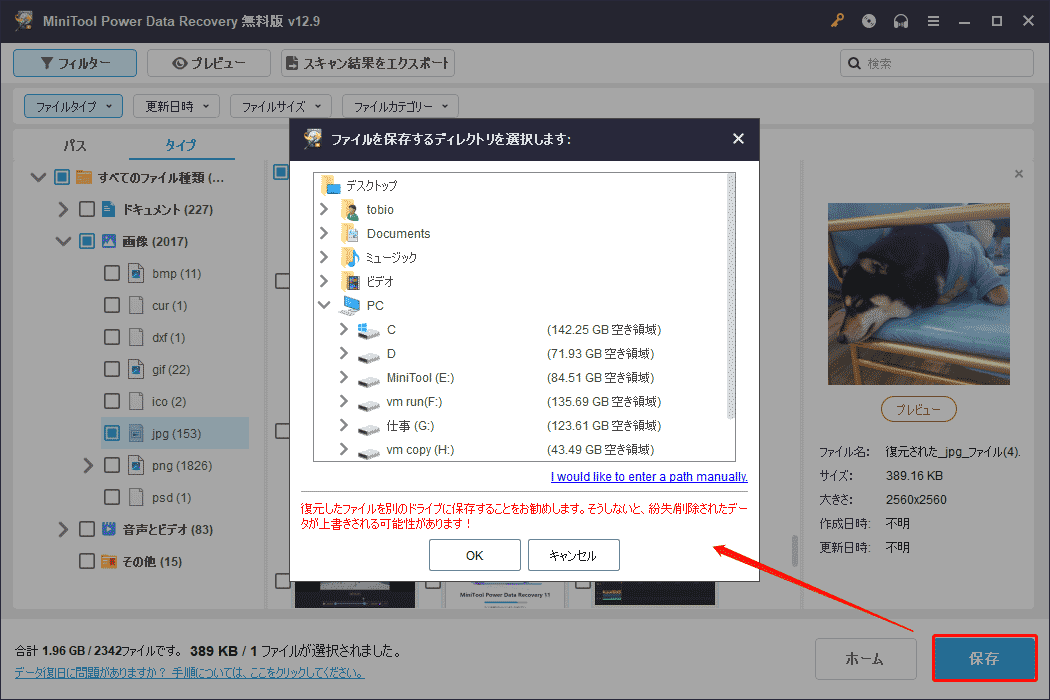Click the プレビュー toolbar button
Screen dimensions: 1050x700
209,63
